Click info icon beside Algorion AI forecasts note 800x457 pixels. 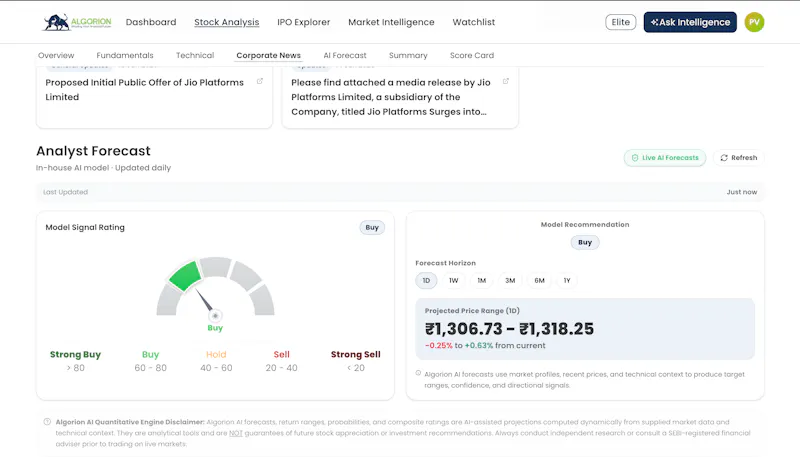[x=418, y=373]
